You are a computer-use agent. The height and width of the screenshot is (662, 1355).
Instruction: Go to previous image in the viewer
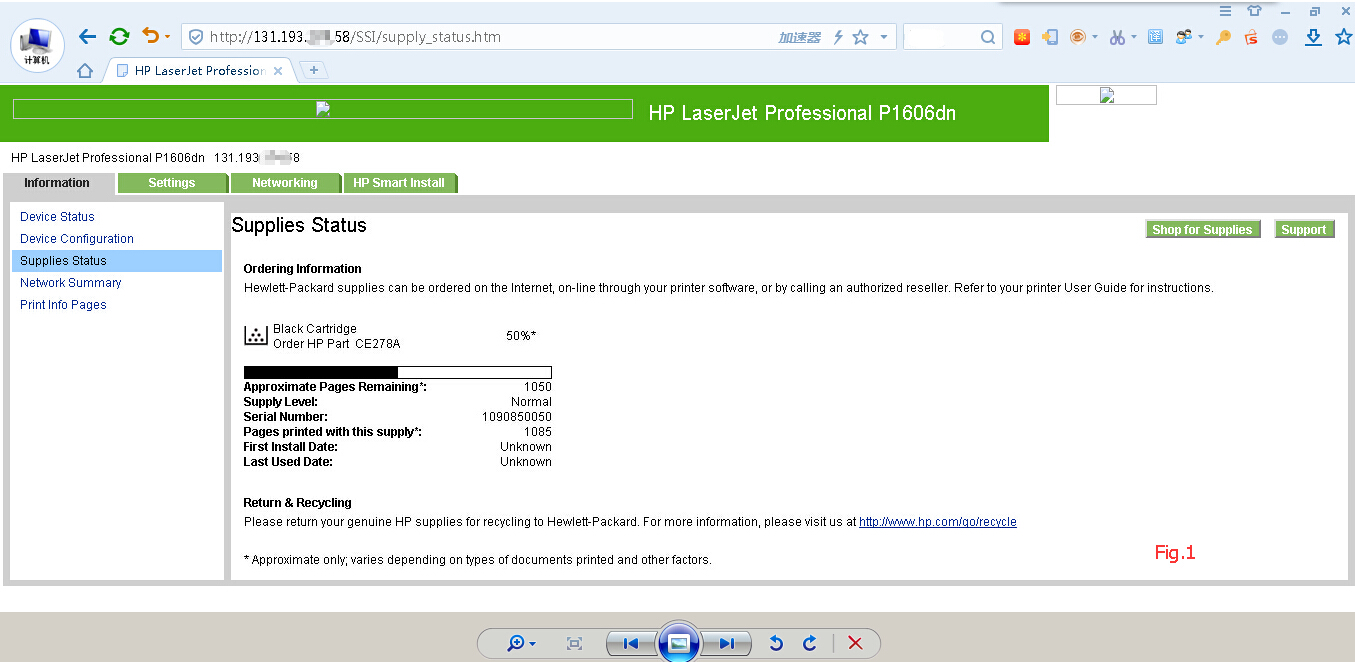tap(630, 643)
